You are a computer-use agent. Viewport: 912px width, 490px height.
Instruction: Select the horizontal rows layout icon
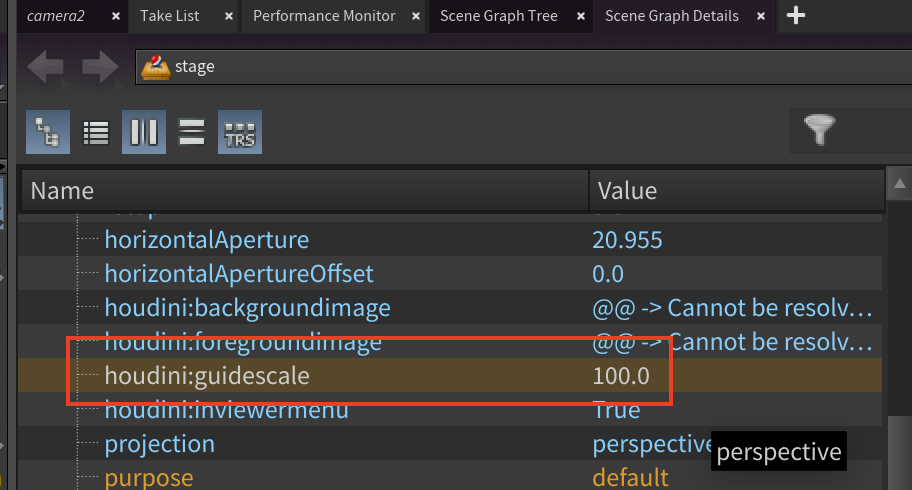pyautogui.click(x=191, y=132)
